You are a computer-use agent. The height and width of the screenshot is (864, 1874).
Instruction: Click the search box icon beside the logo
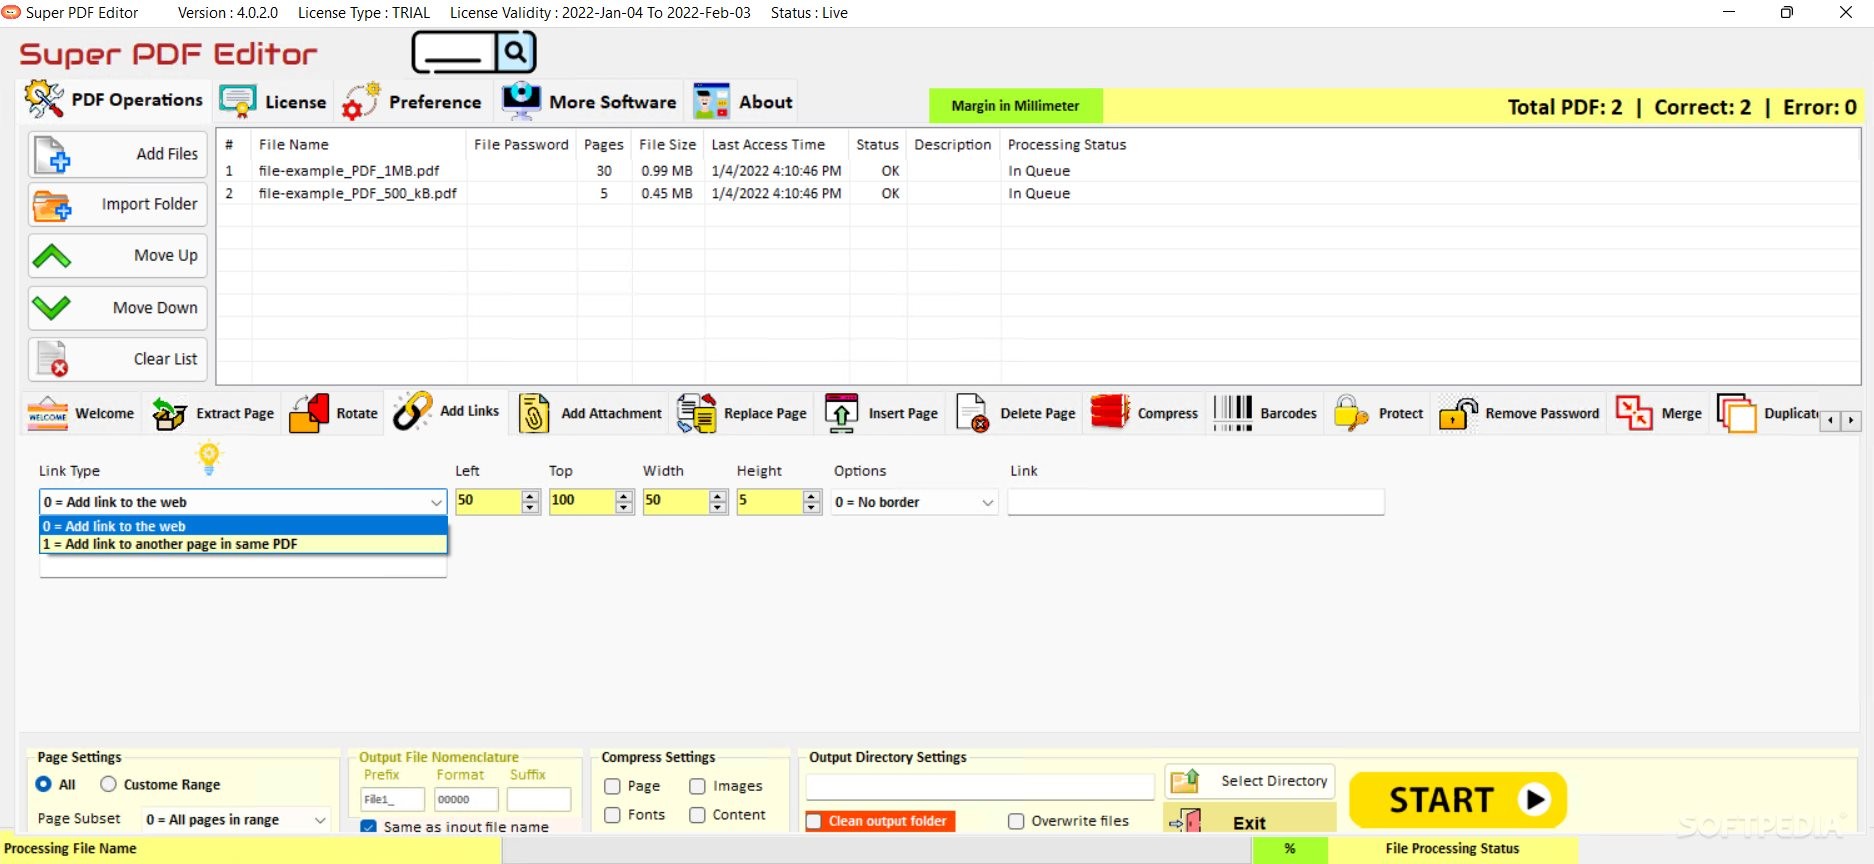click(x=474, y=52)
